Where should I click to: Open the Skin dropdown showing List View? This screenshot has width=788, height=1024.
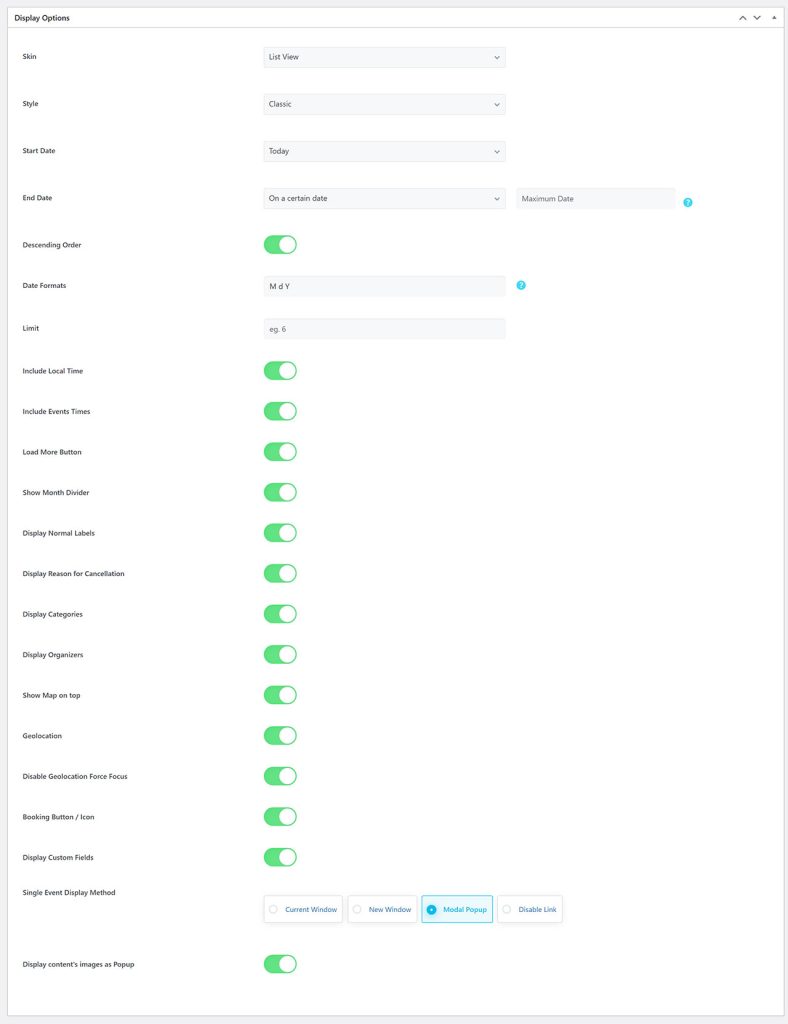pos(384,57)
